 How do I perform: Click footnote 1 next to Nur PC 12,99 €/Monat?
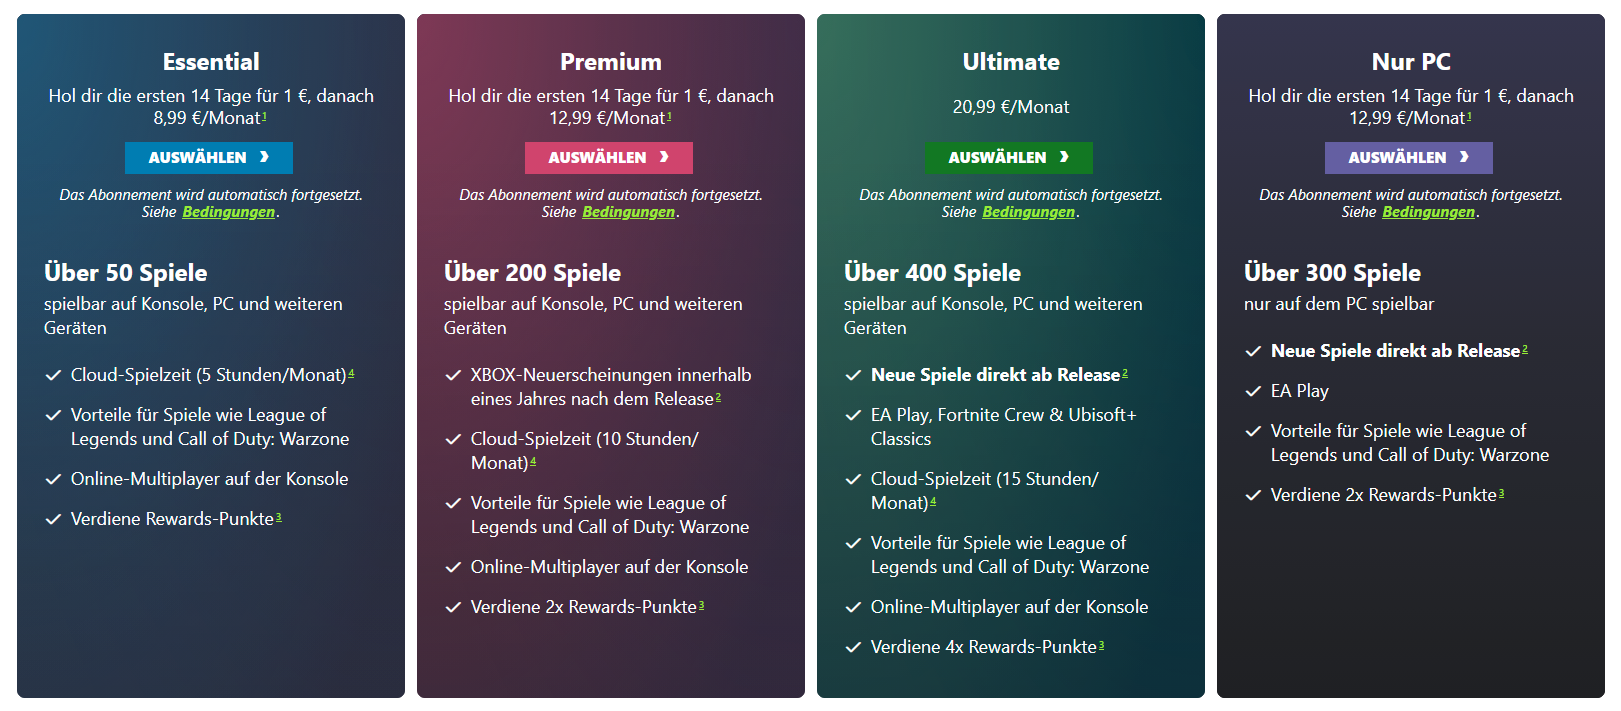tap(1469, 116)
